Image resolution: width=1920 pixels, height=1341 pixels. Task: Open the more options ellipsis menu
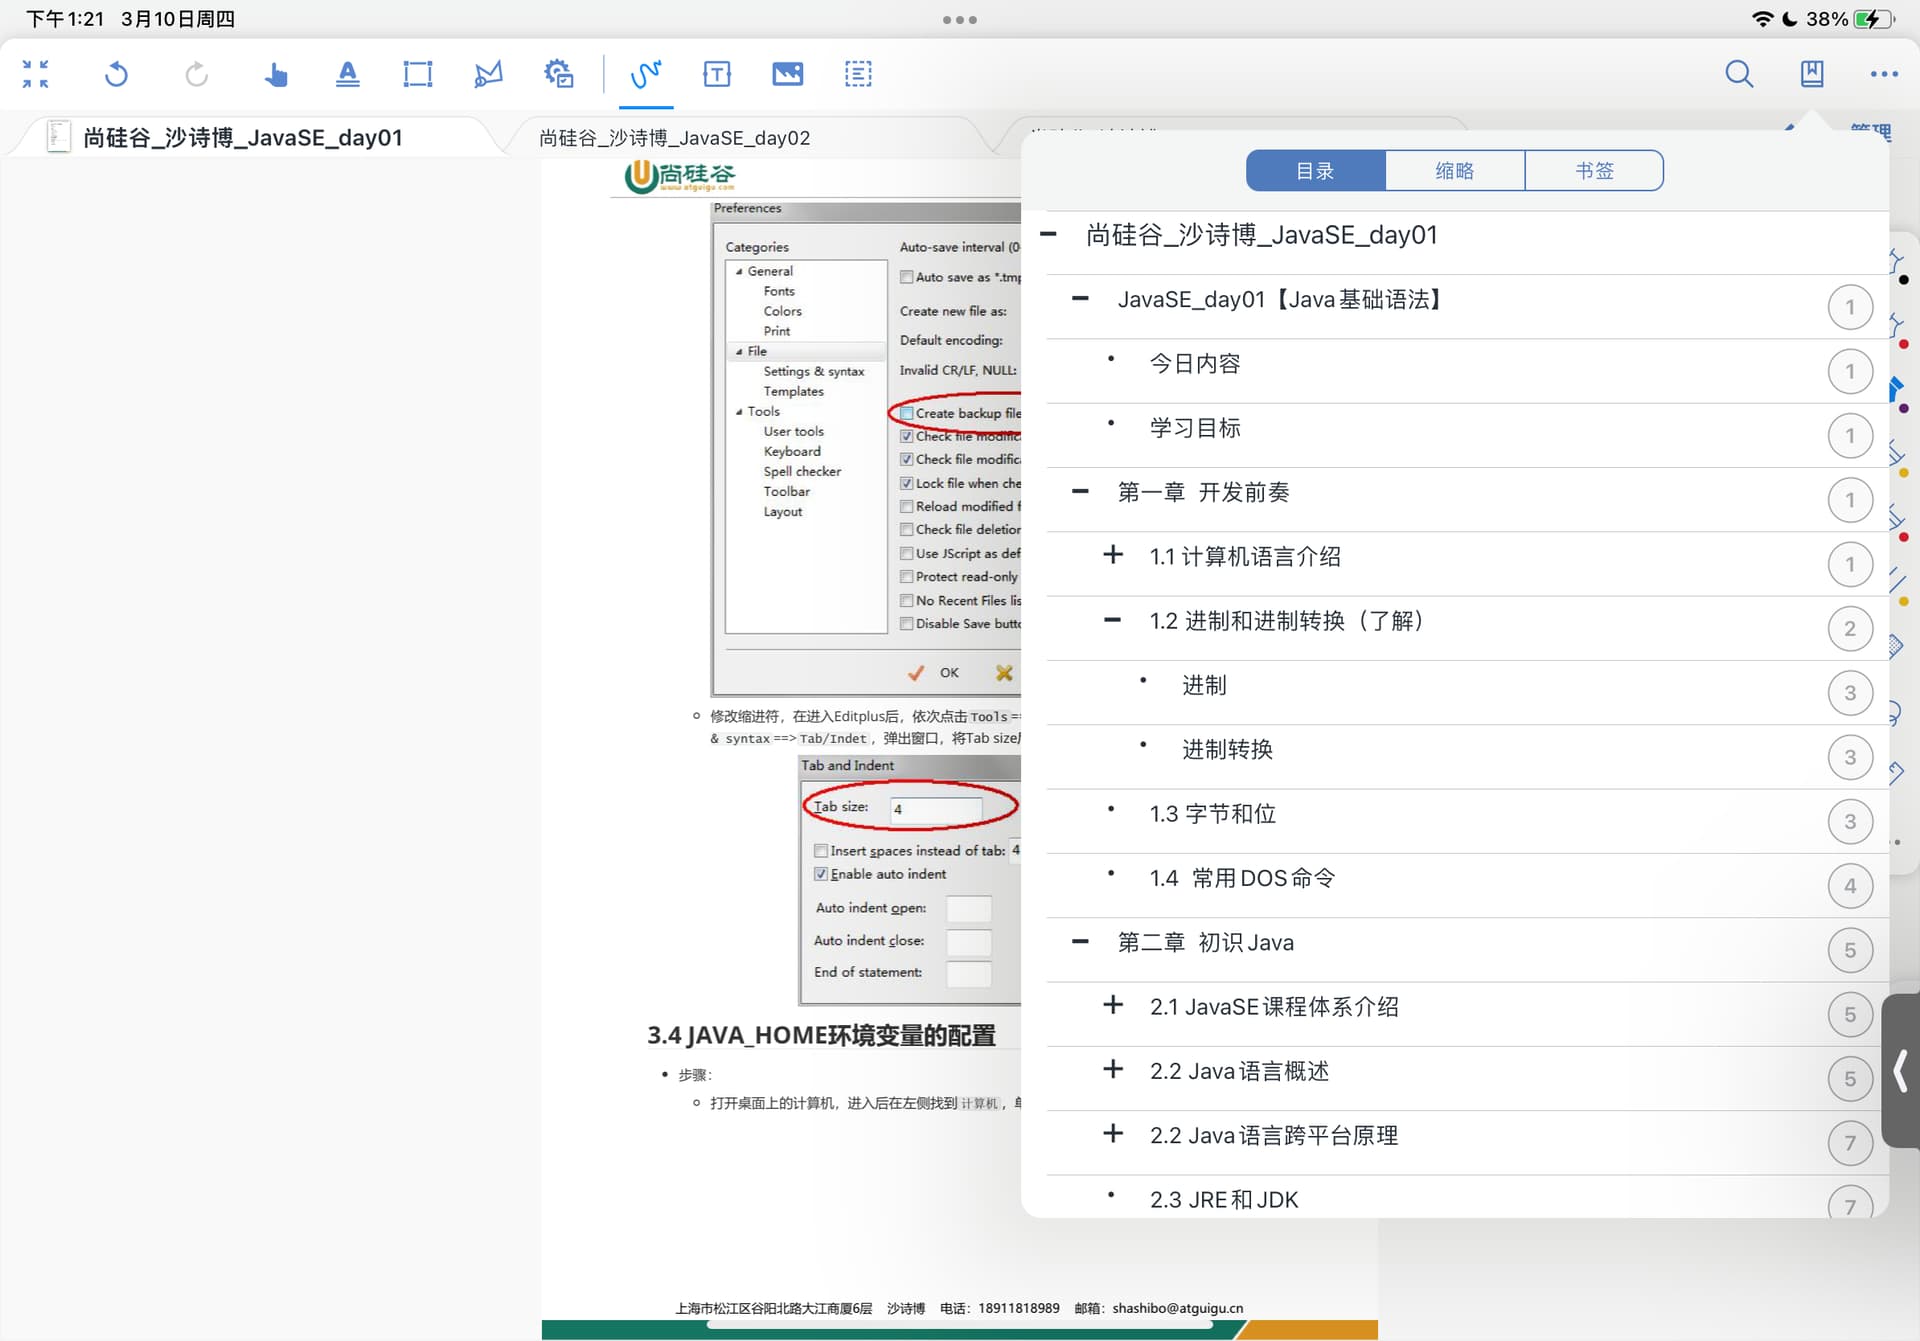1884,74
